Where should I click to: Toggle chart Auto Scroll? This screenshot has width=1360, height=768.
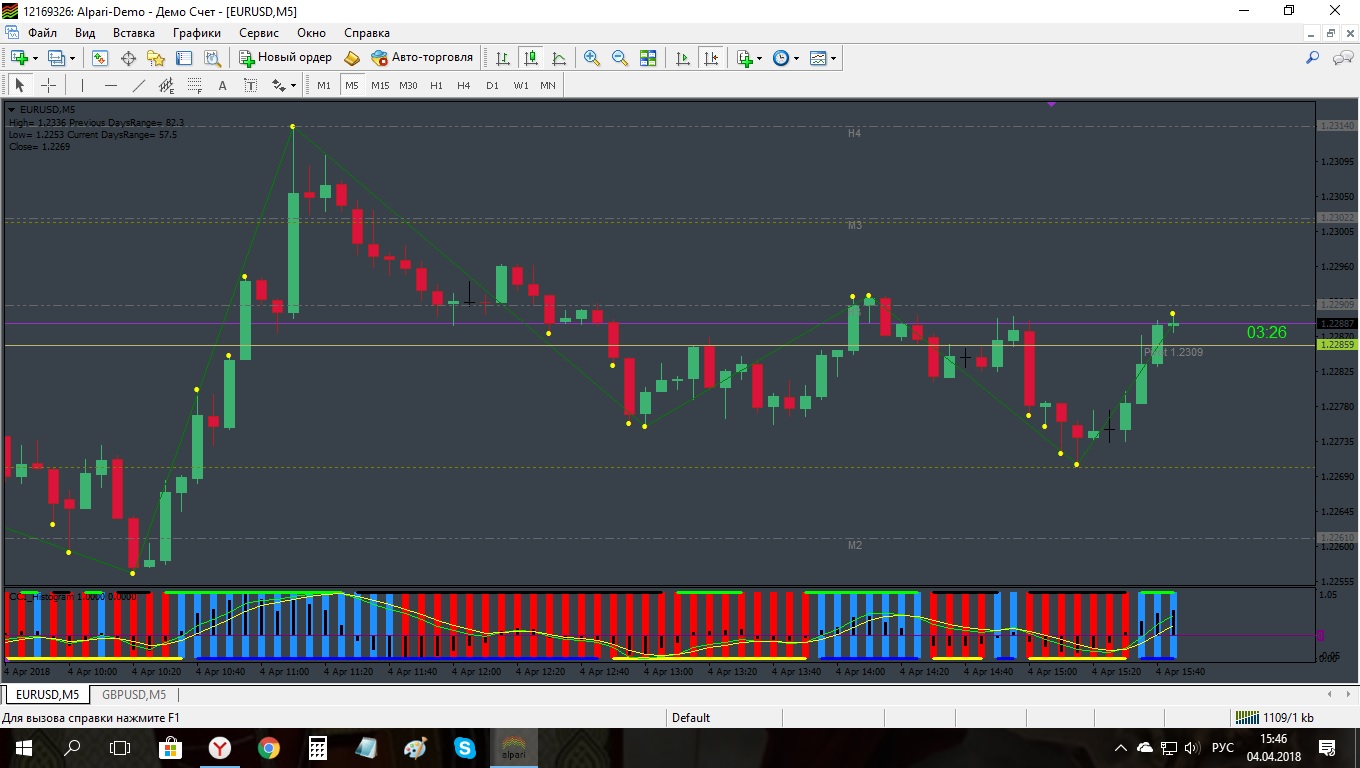[x=683, y=58]
